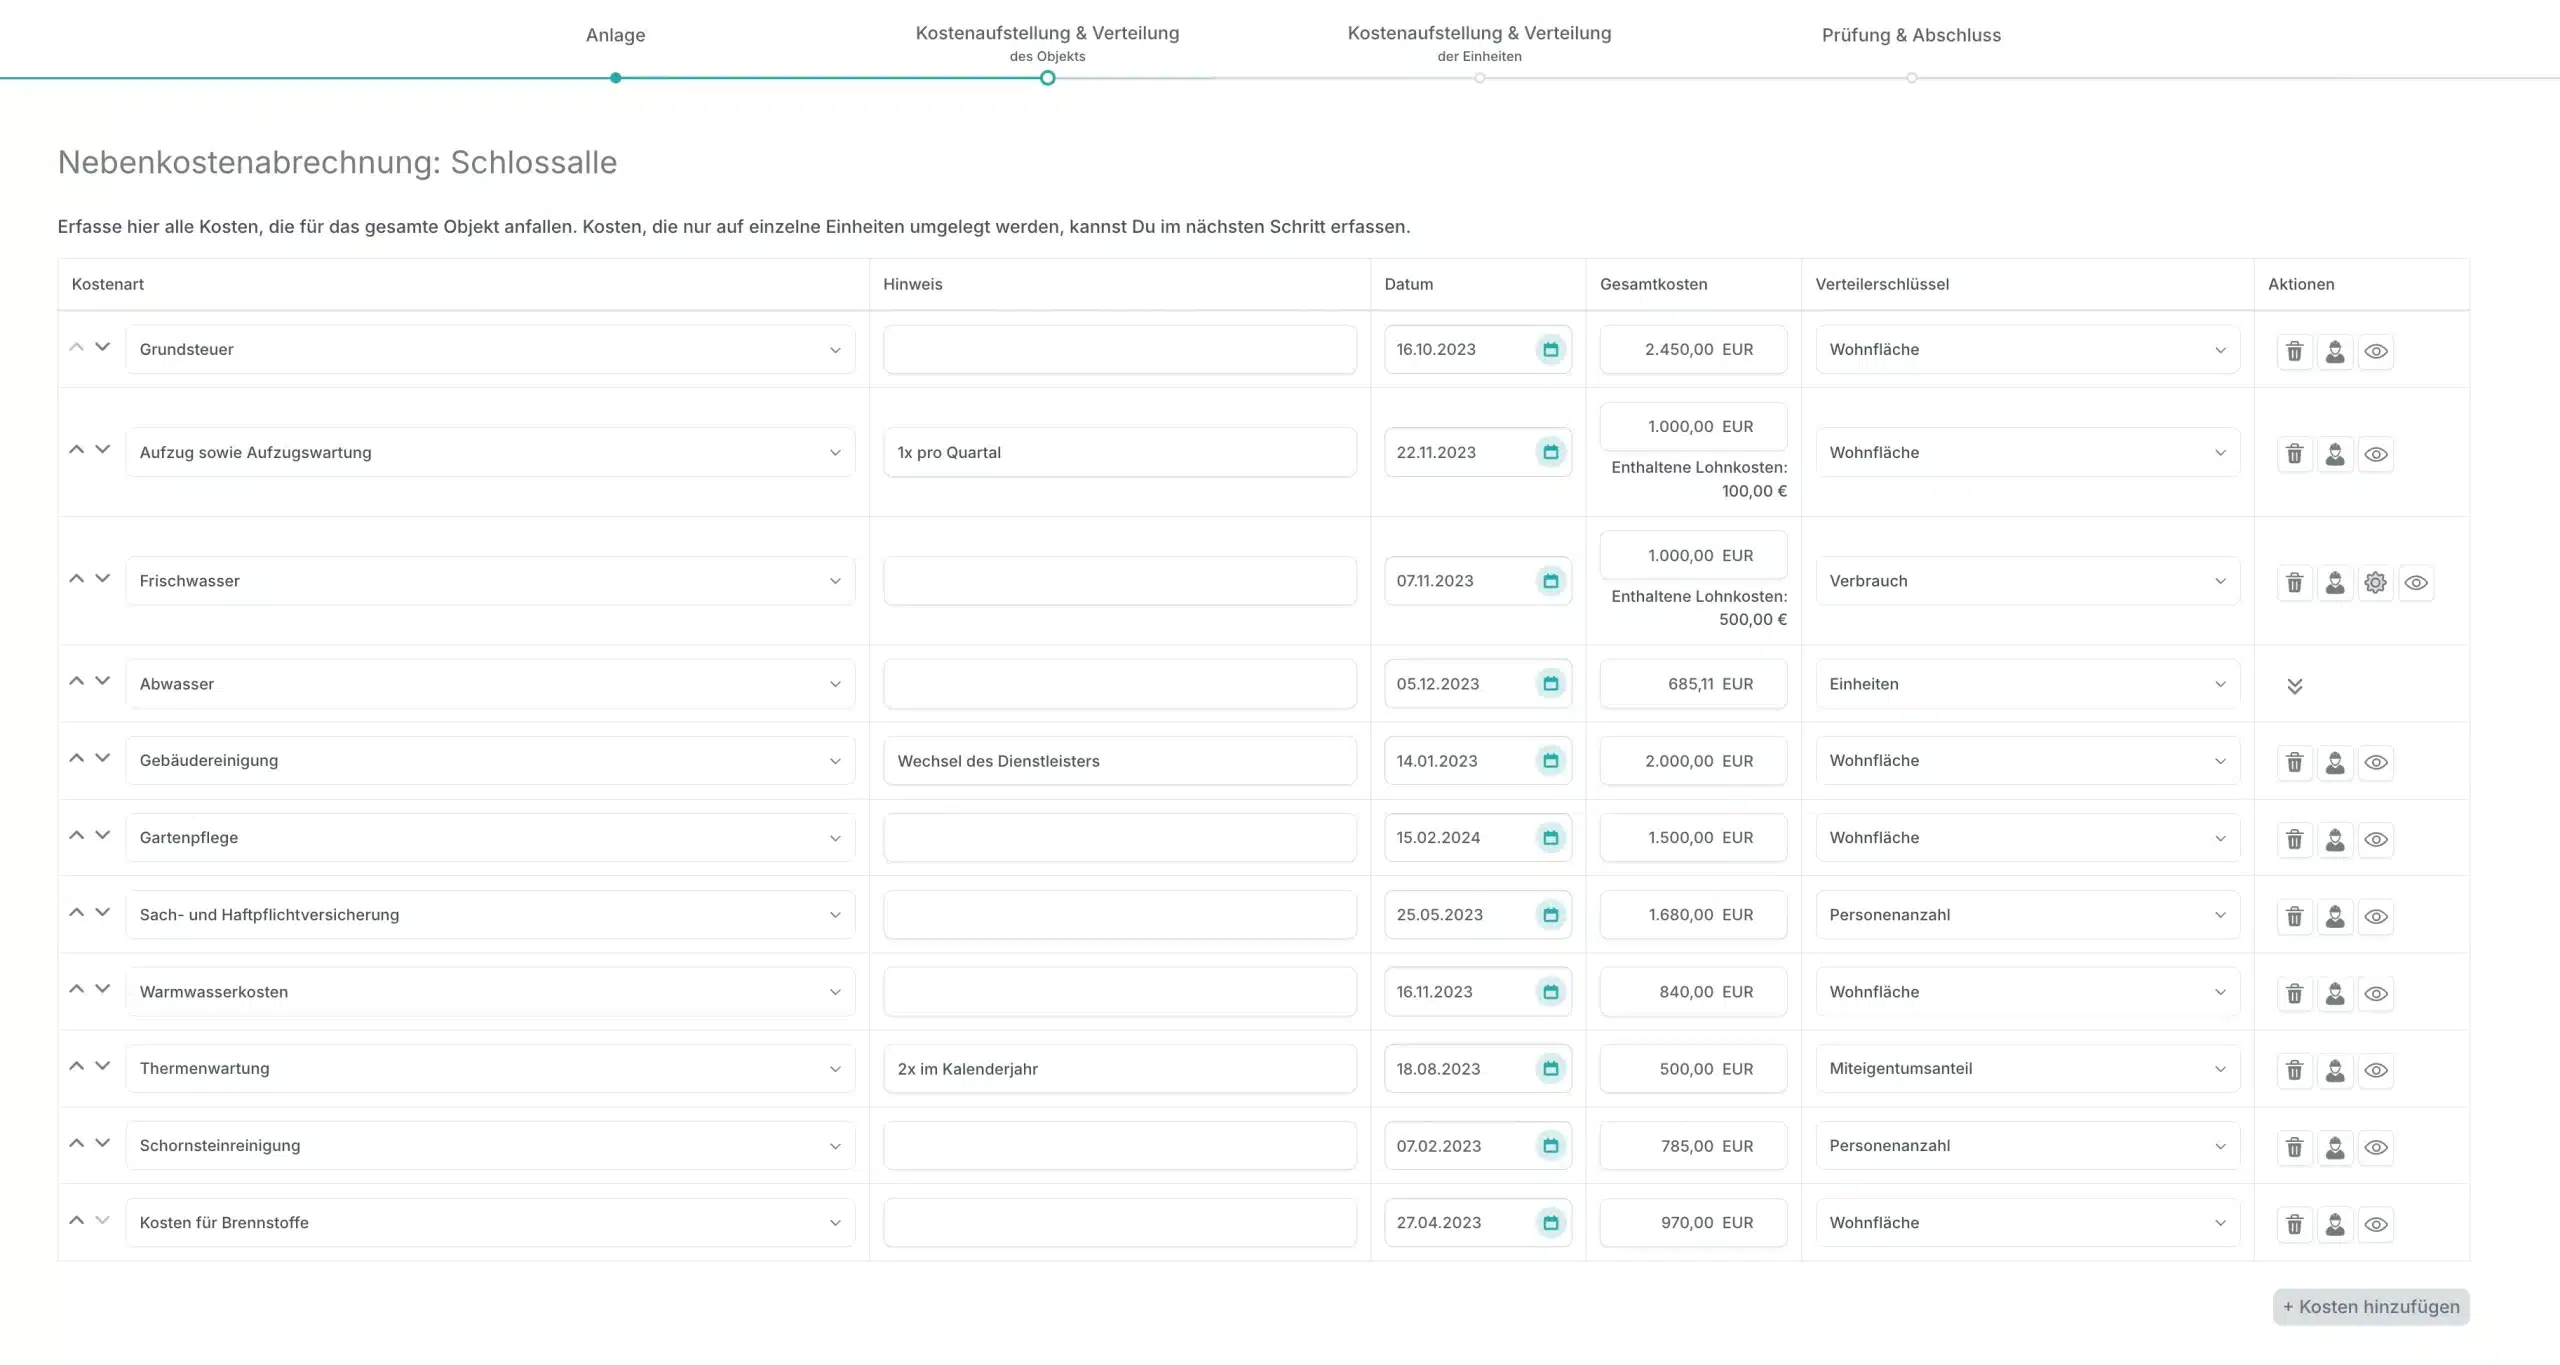The width and height of the screenshot is (2560, 1365).
Task: Delete the Thermenwartung cost row
Action: point(2295,1070)
